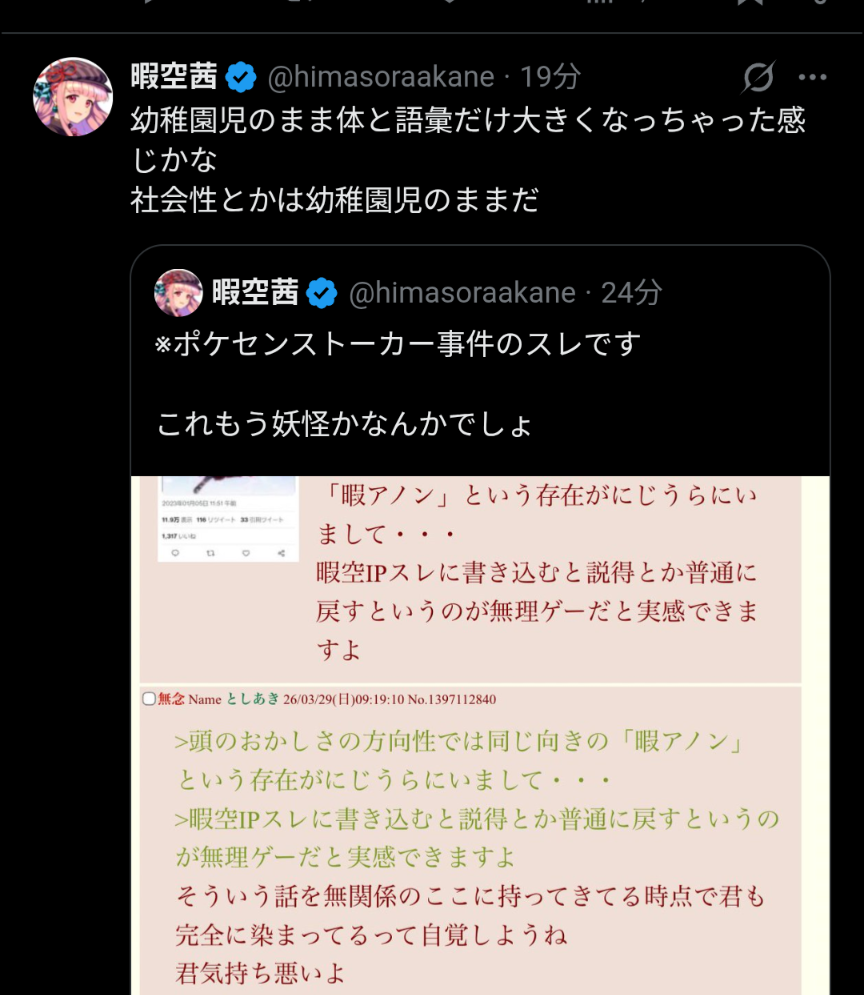This screenshot has width=864, height=995.
Task: Tap the small avatar in quoted post
Action: coord(178,293)
